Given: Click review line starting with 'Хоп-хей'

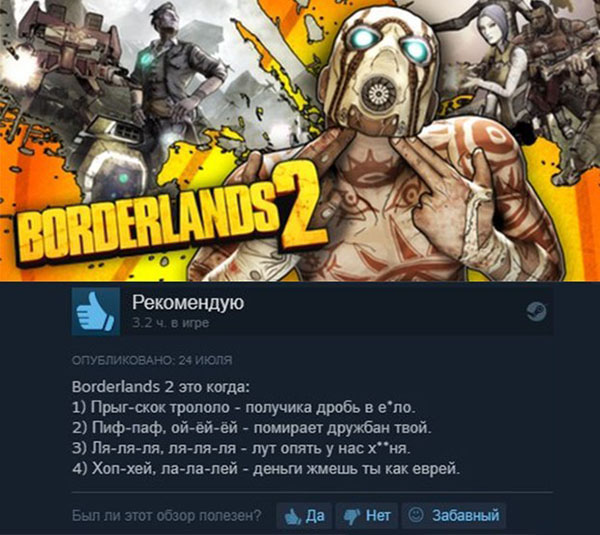Looking at the screenshot, I should tap(266, 468).
